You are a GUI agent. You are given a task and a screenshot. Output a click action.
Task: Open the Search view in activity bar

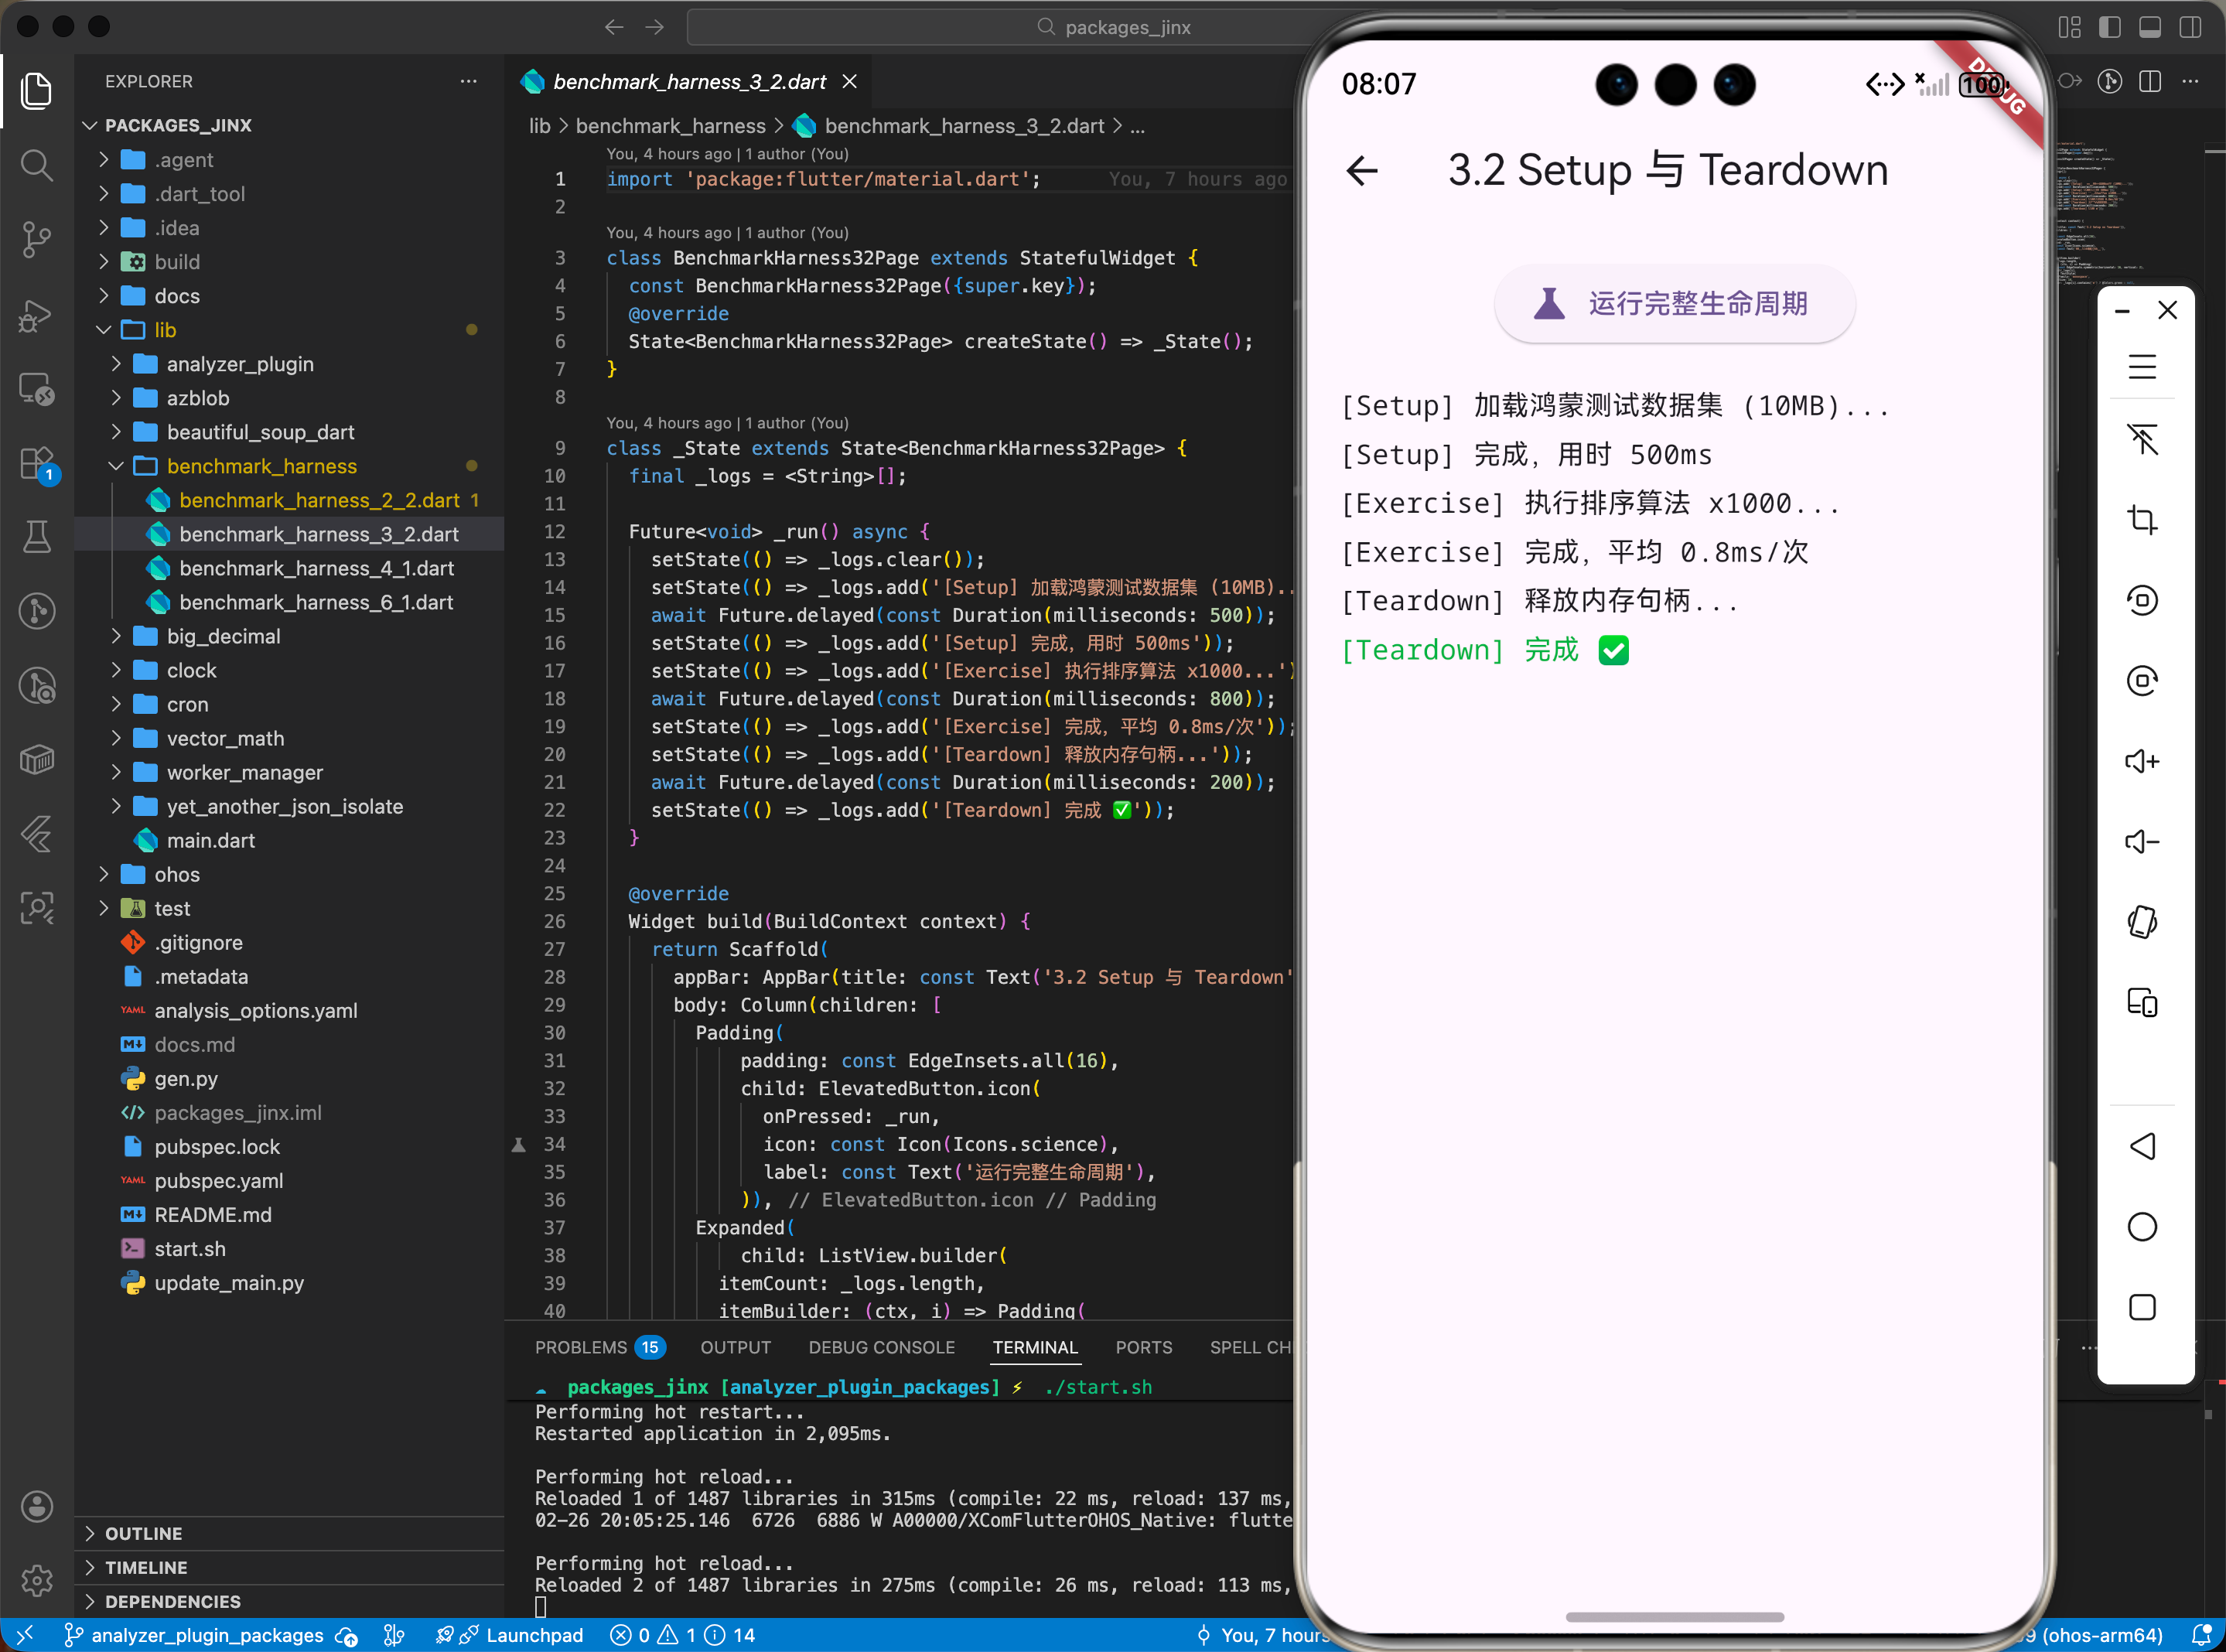click(37, 165)
